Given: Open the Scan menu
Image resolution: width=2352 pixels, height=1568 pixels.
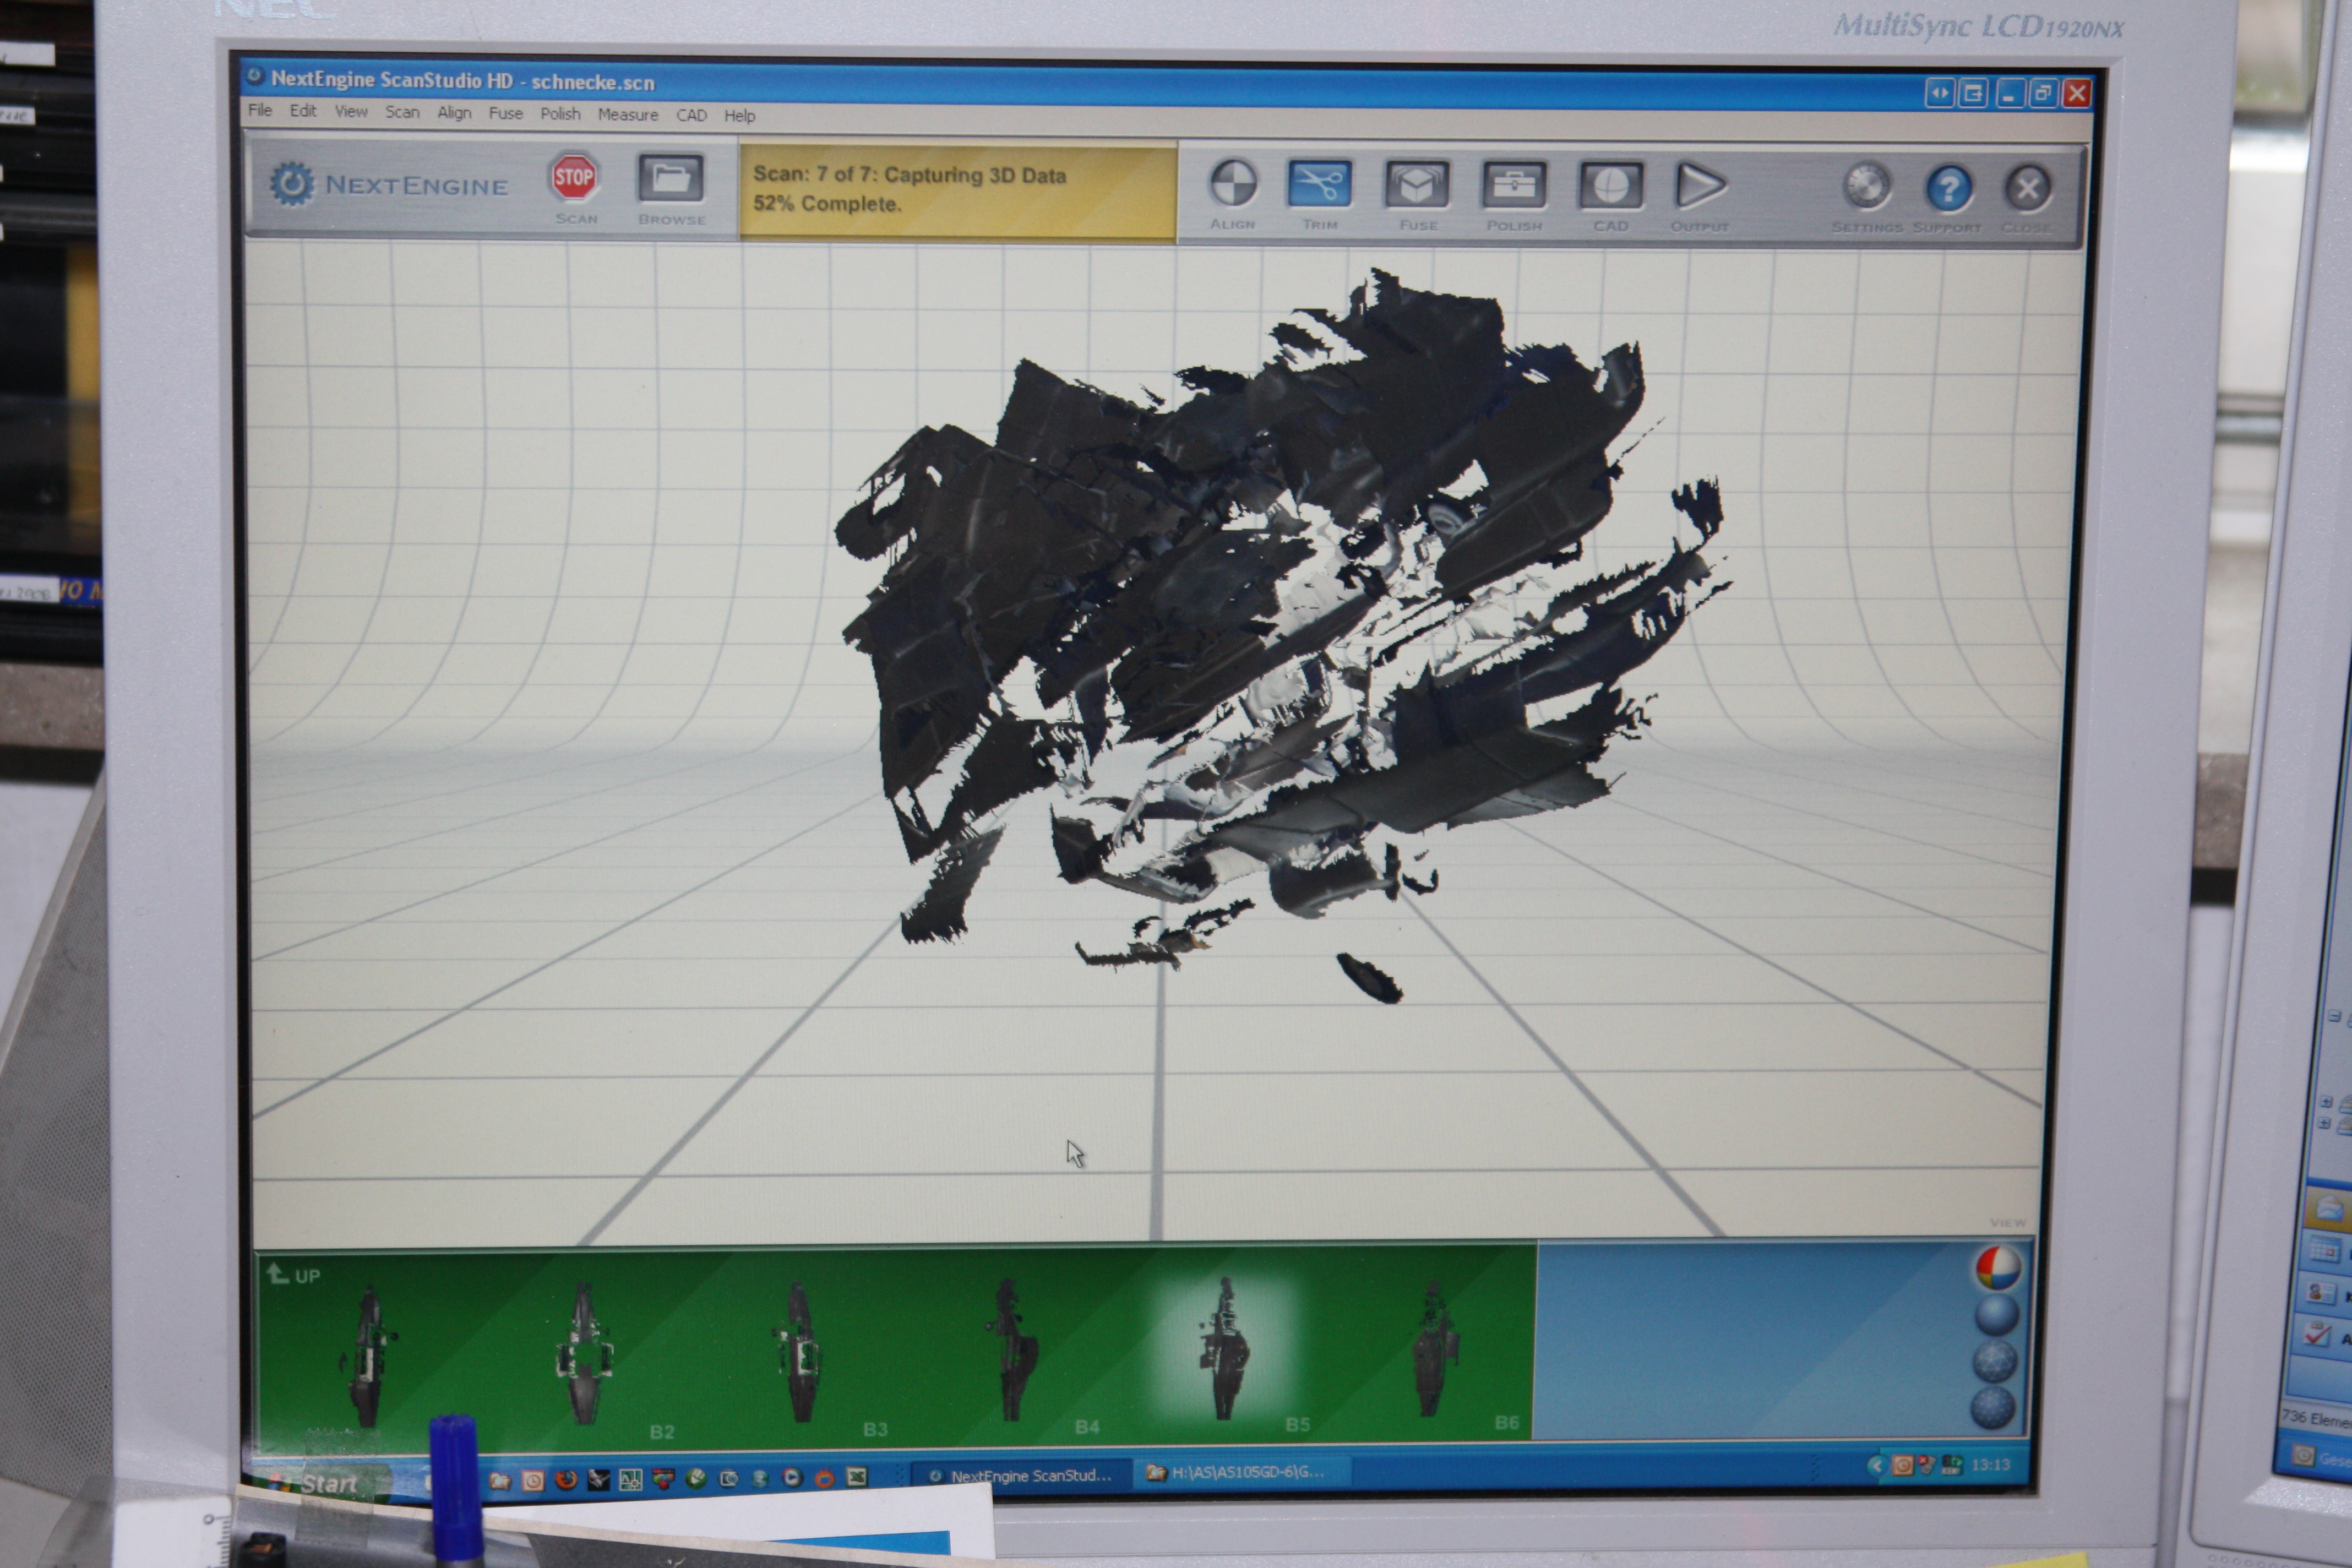Looking at the screenshot, I should click(x=402, y=112).
